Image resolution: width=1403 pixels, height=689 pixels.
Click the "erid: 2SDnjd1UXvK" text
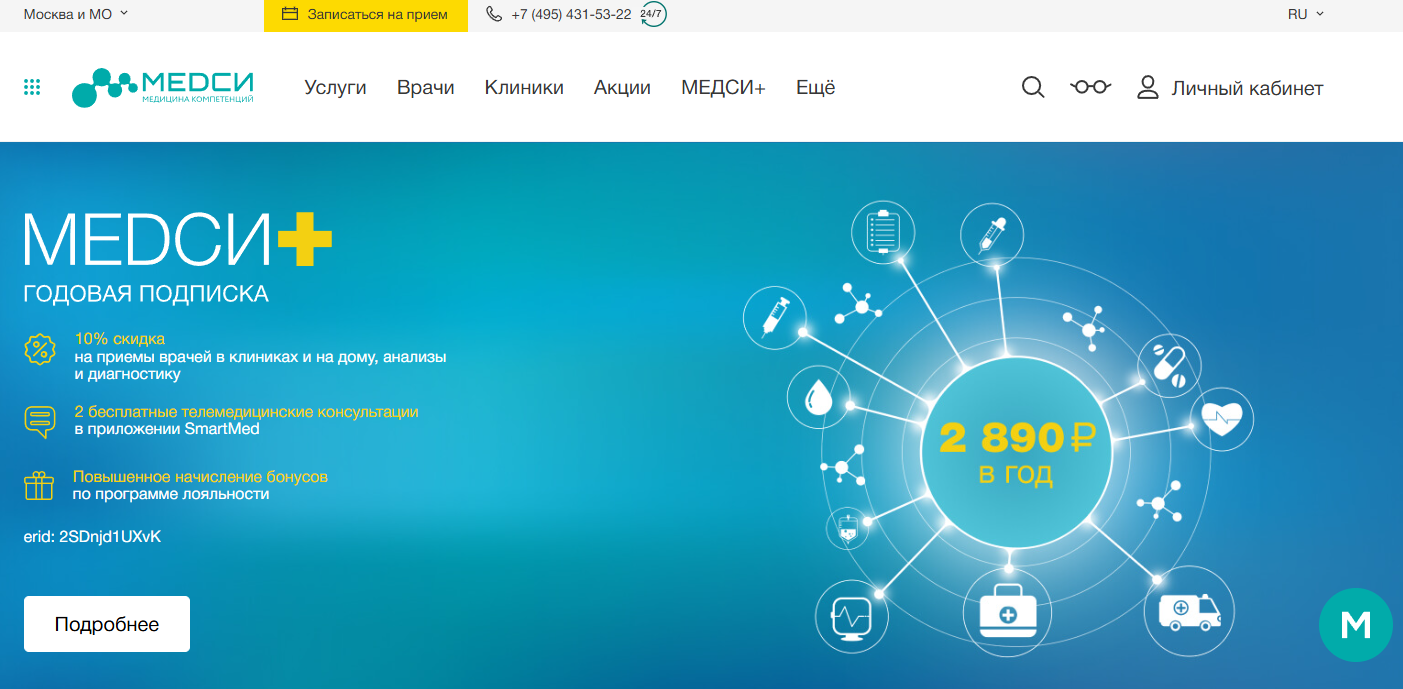pos(92,537)
